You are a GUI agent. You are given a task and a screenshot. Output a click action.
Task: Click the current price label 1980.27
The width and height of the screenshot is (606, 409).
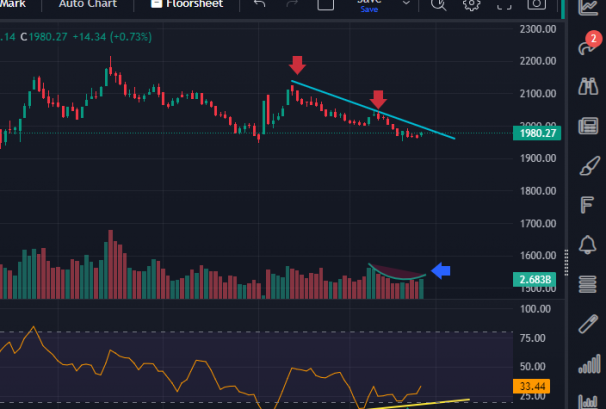pos(537,133)
